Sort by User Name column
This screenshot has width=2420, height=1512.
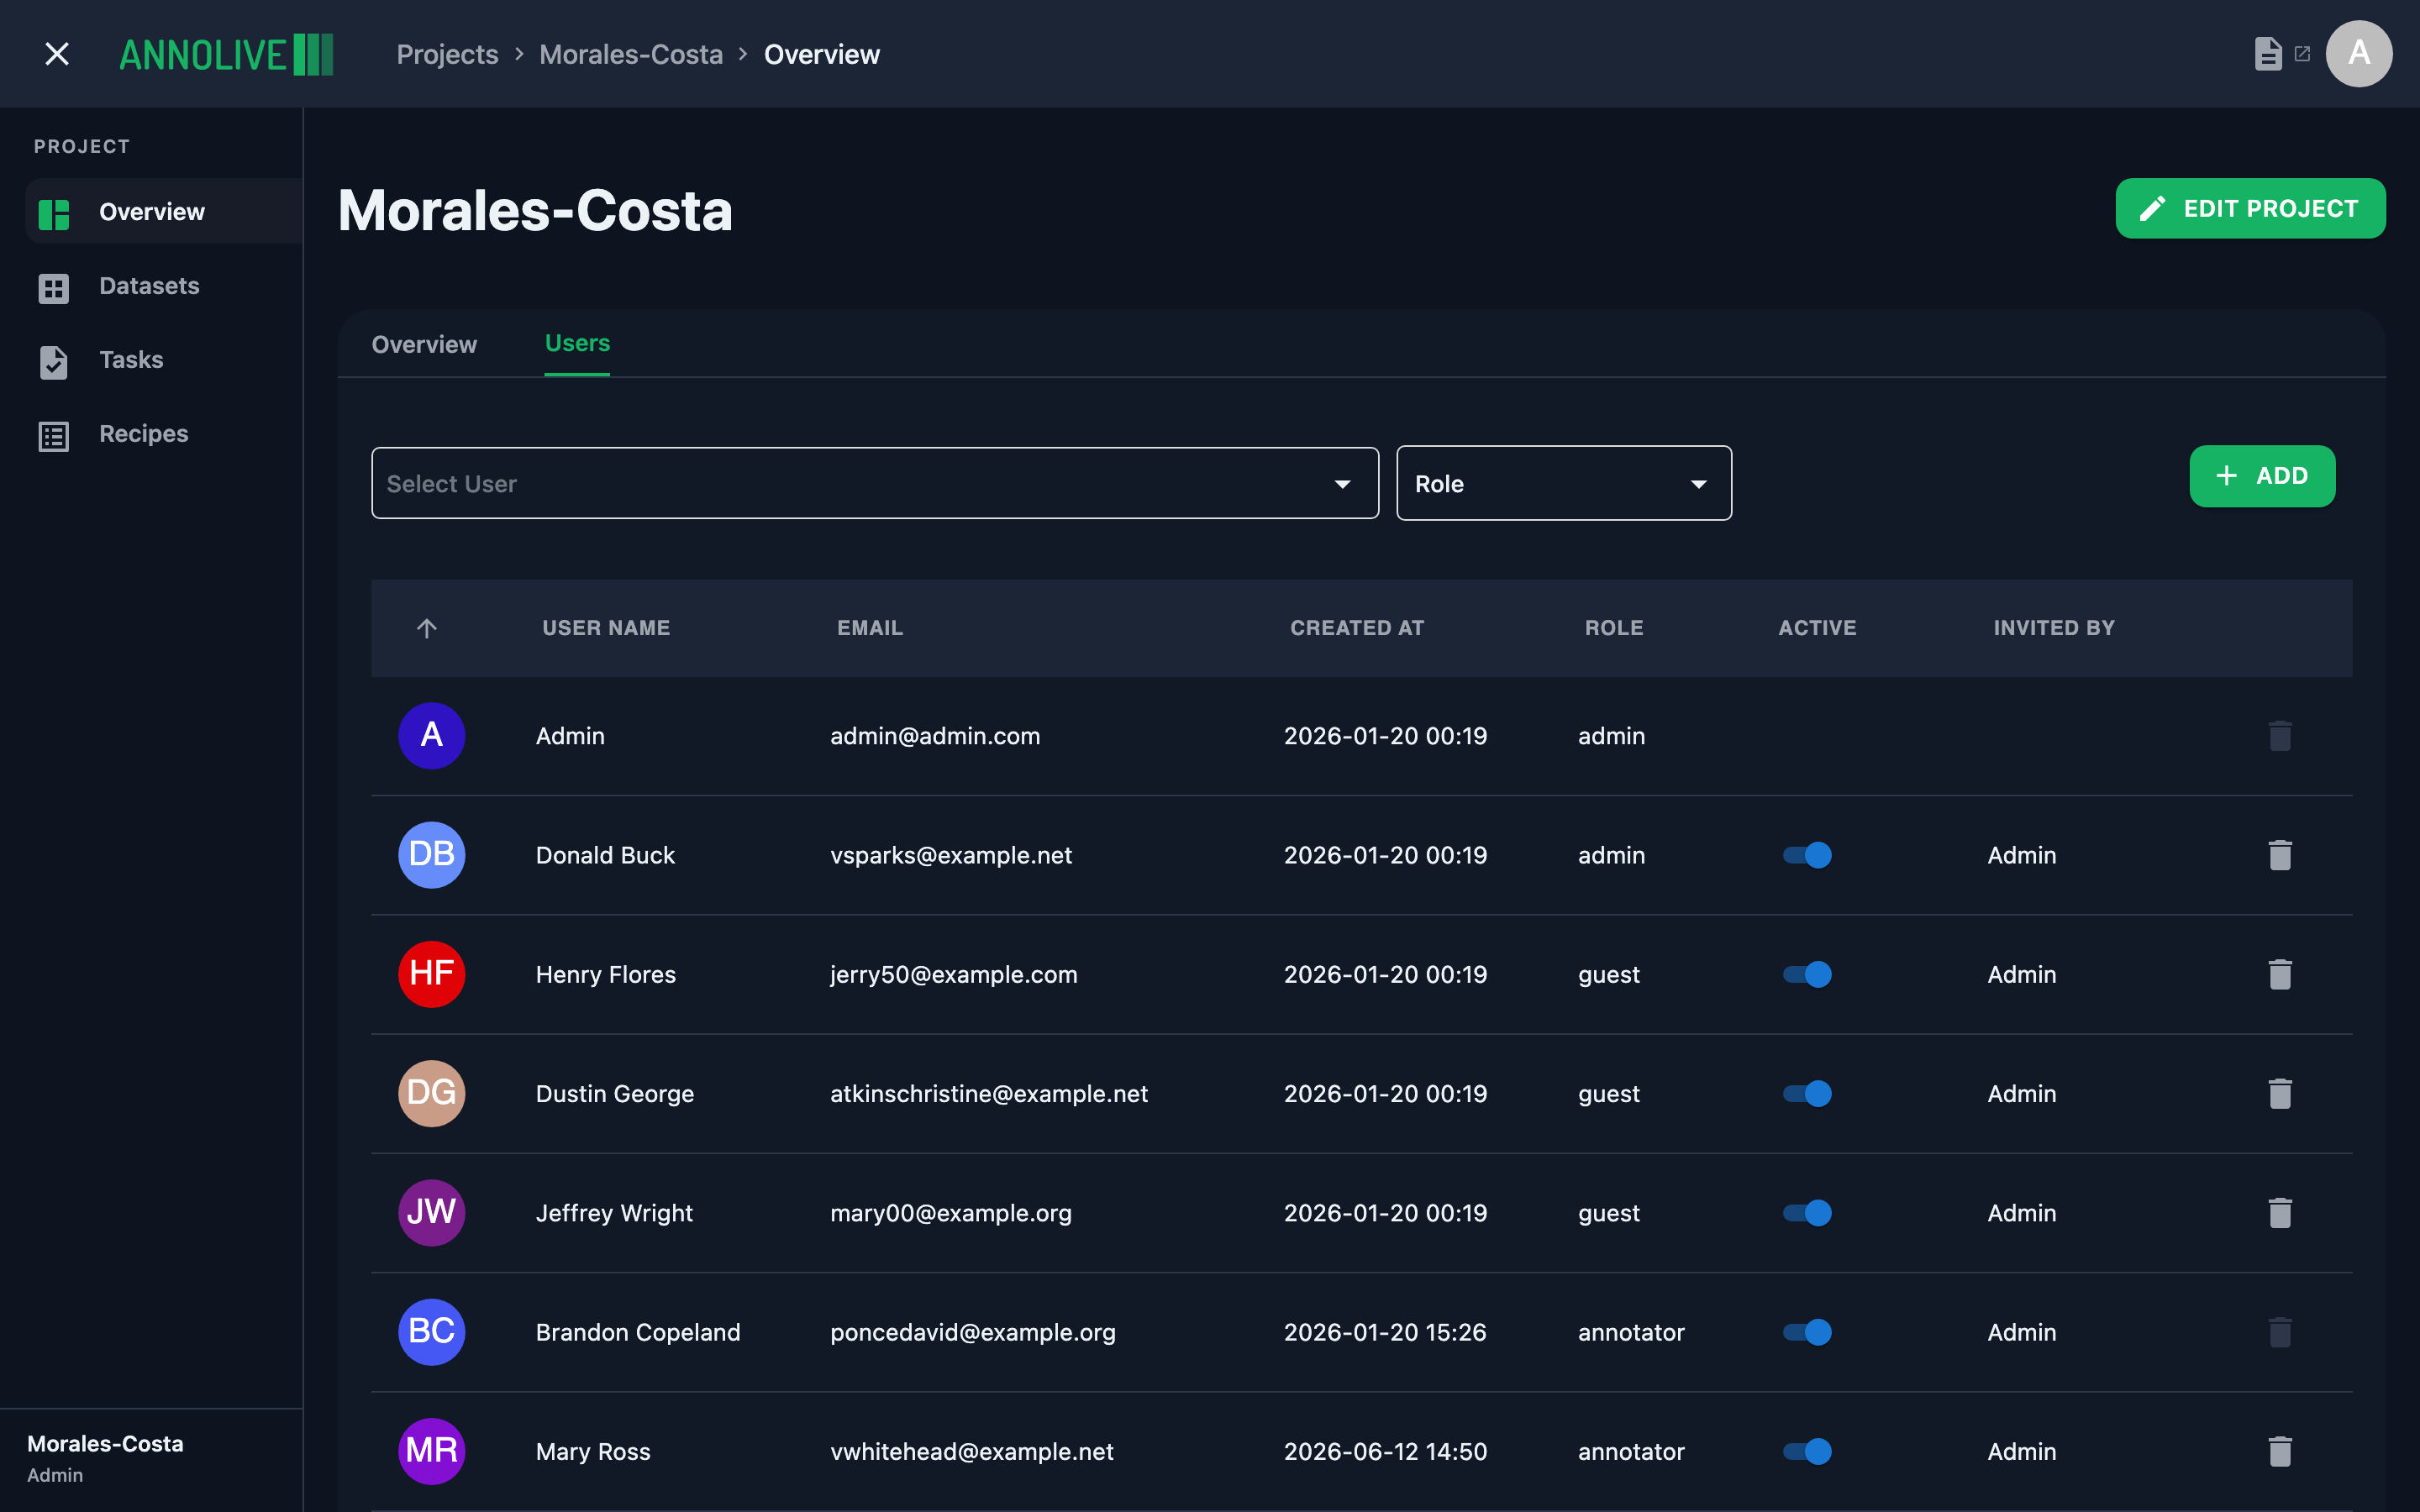606,628
